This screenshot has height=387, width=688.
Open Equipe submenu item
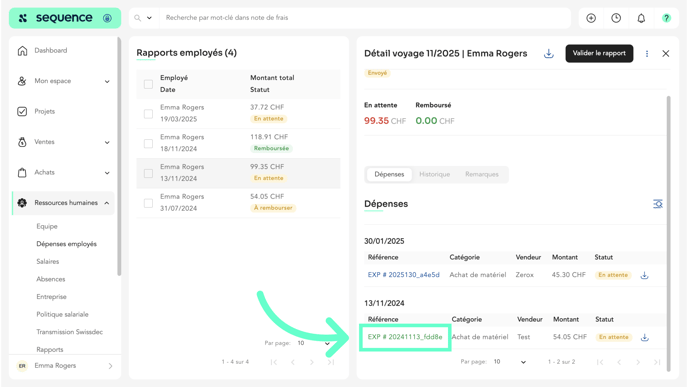tap(47, 226)
